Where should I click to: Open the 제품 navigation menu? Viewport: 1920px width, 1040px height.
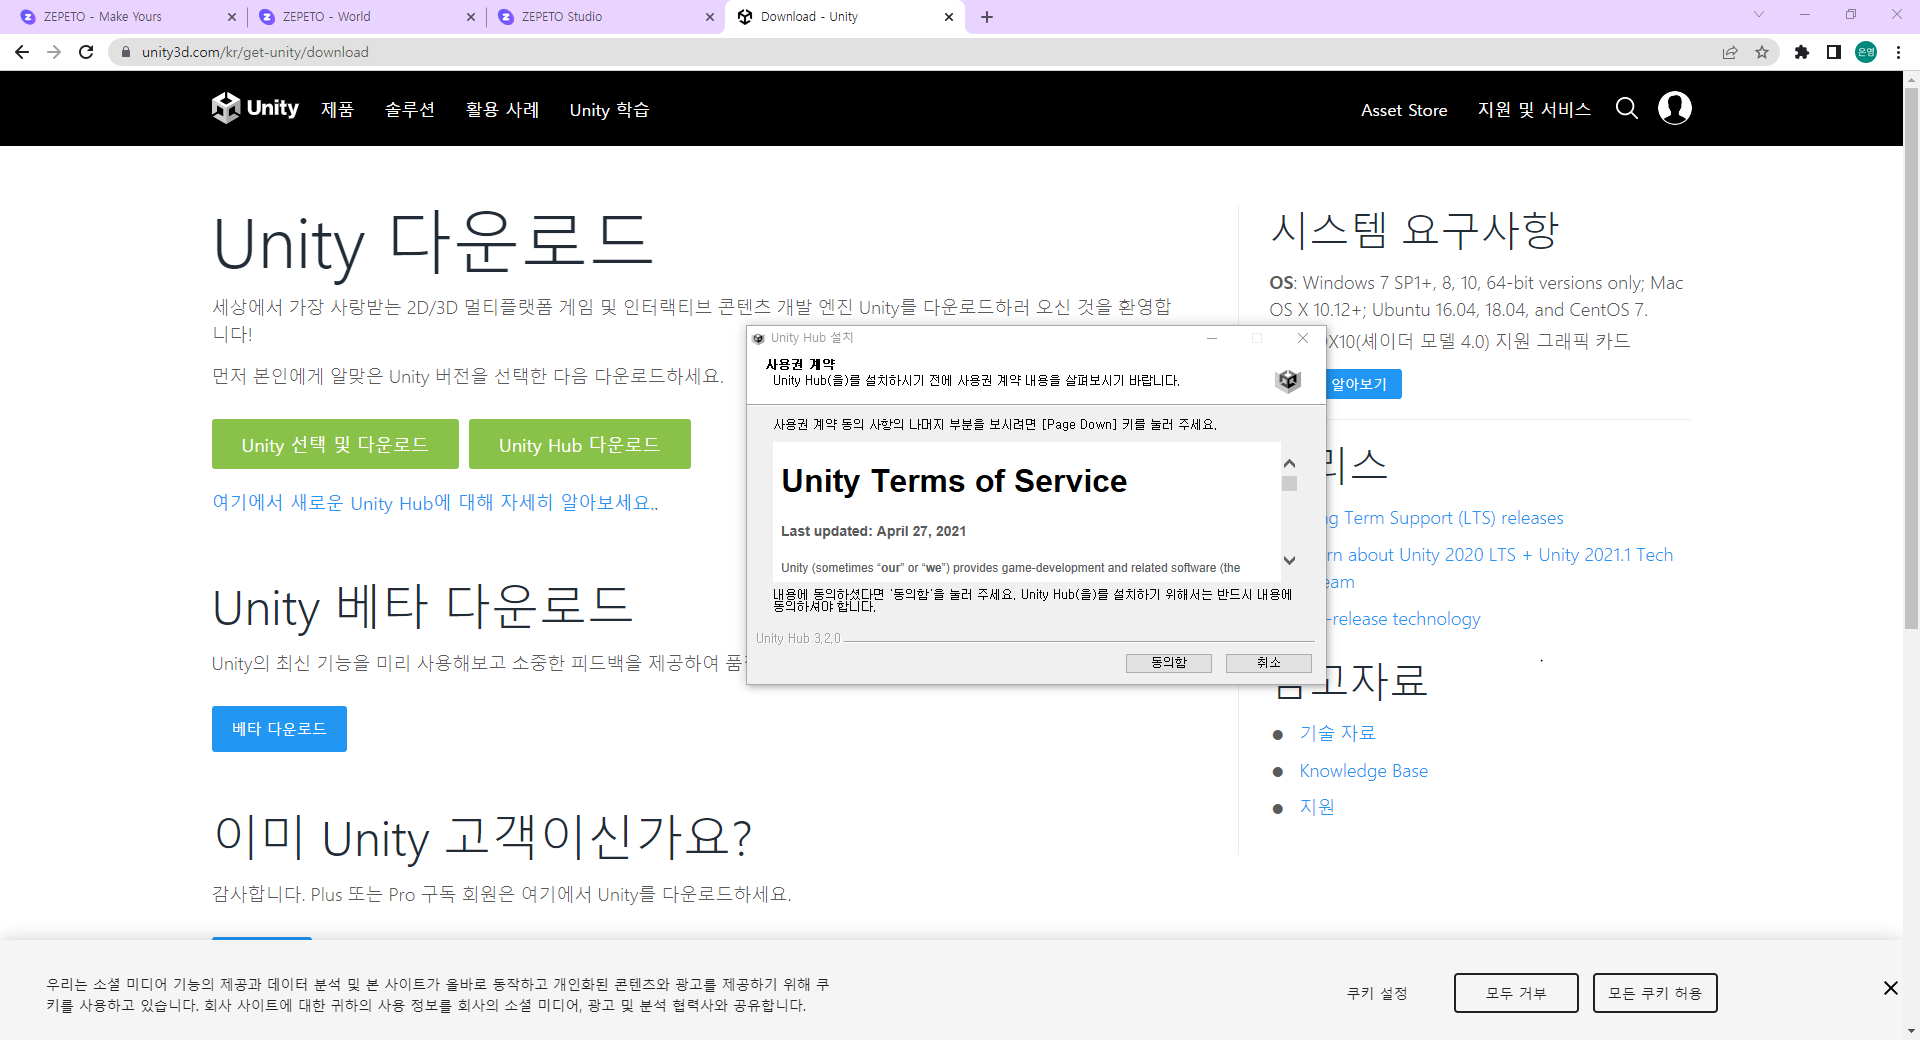[x=337, y=109]
